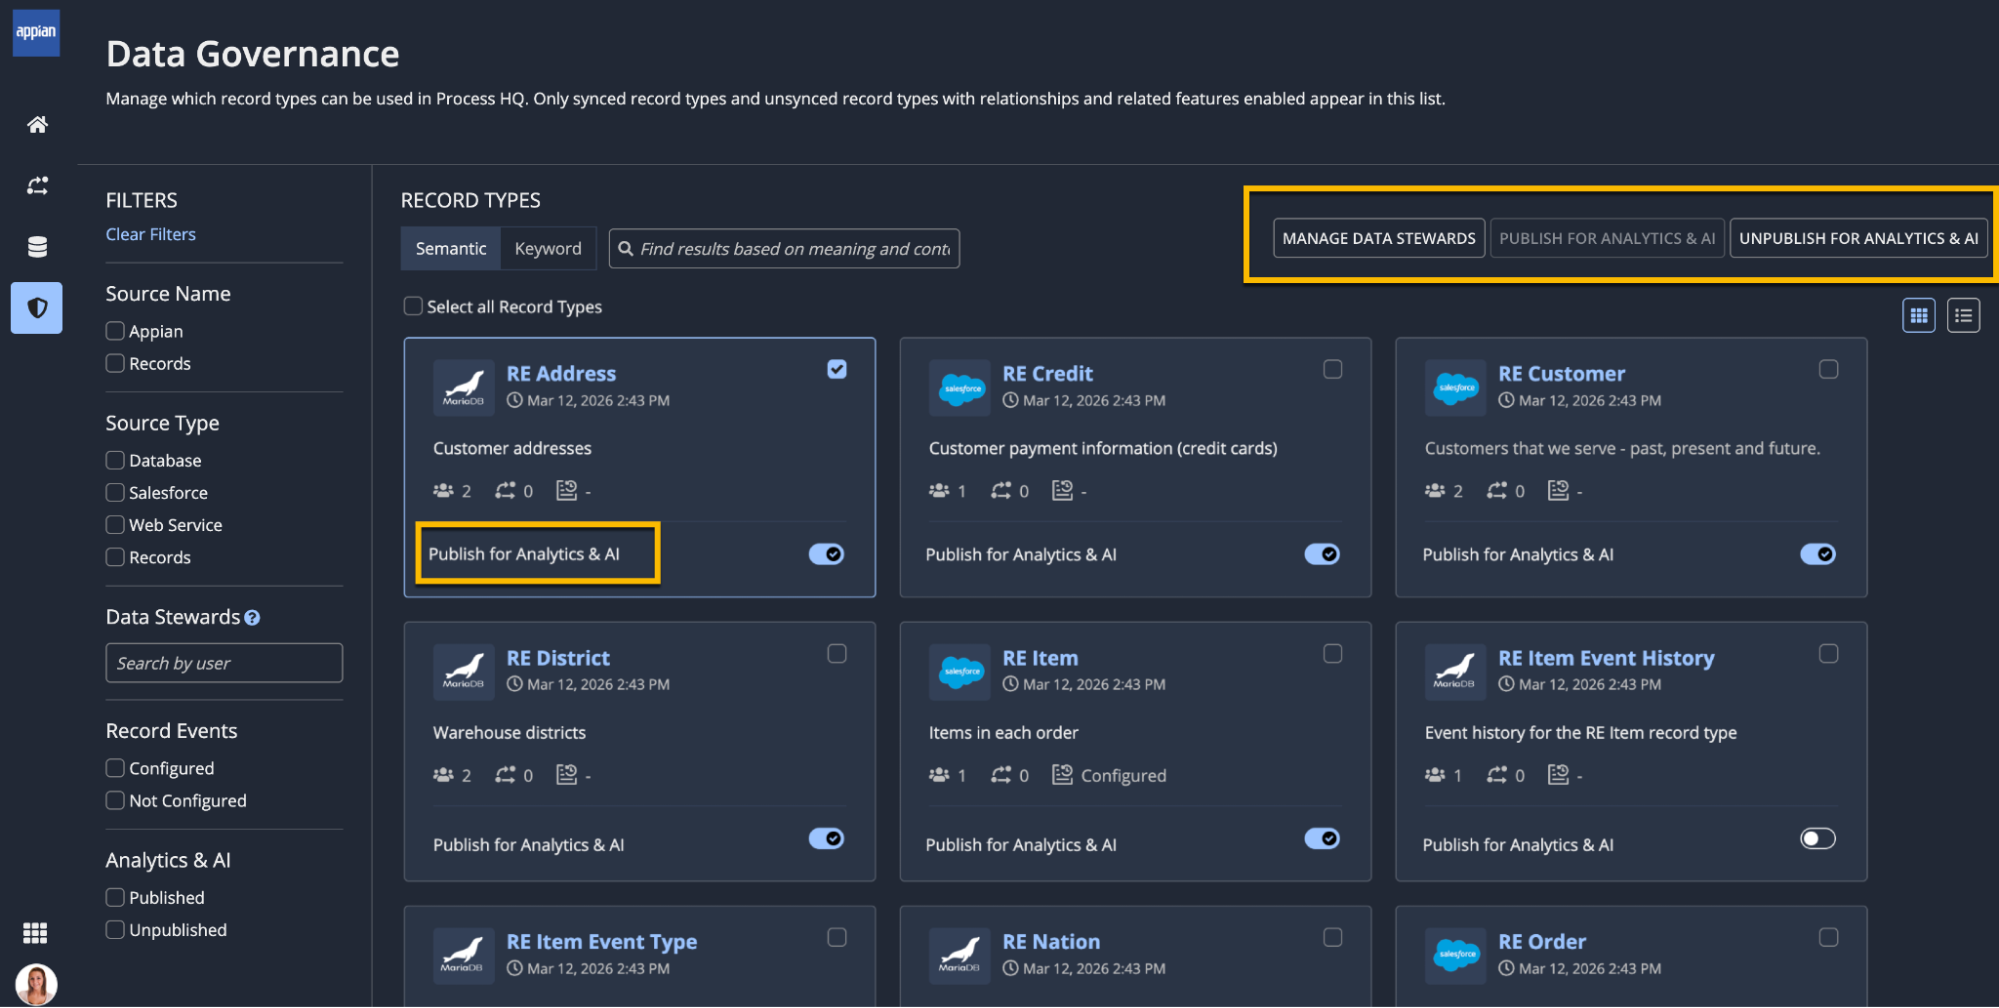Click the RE Address MariaDB source icon
Image resolution: width=1999 pixels, height=1008 pixels.
click(x=463, y=387)
